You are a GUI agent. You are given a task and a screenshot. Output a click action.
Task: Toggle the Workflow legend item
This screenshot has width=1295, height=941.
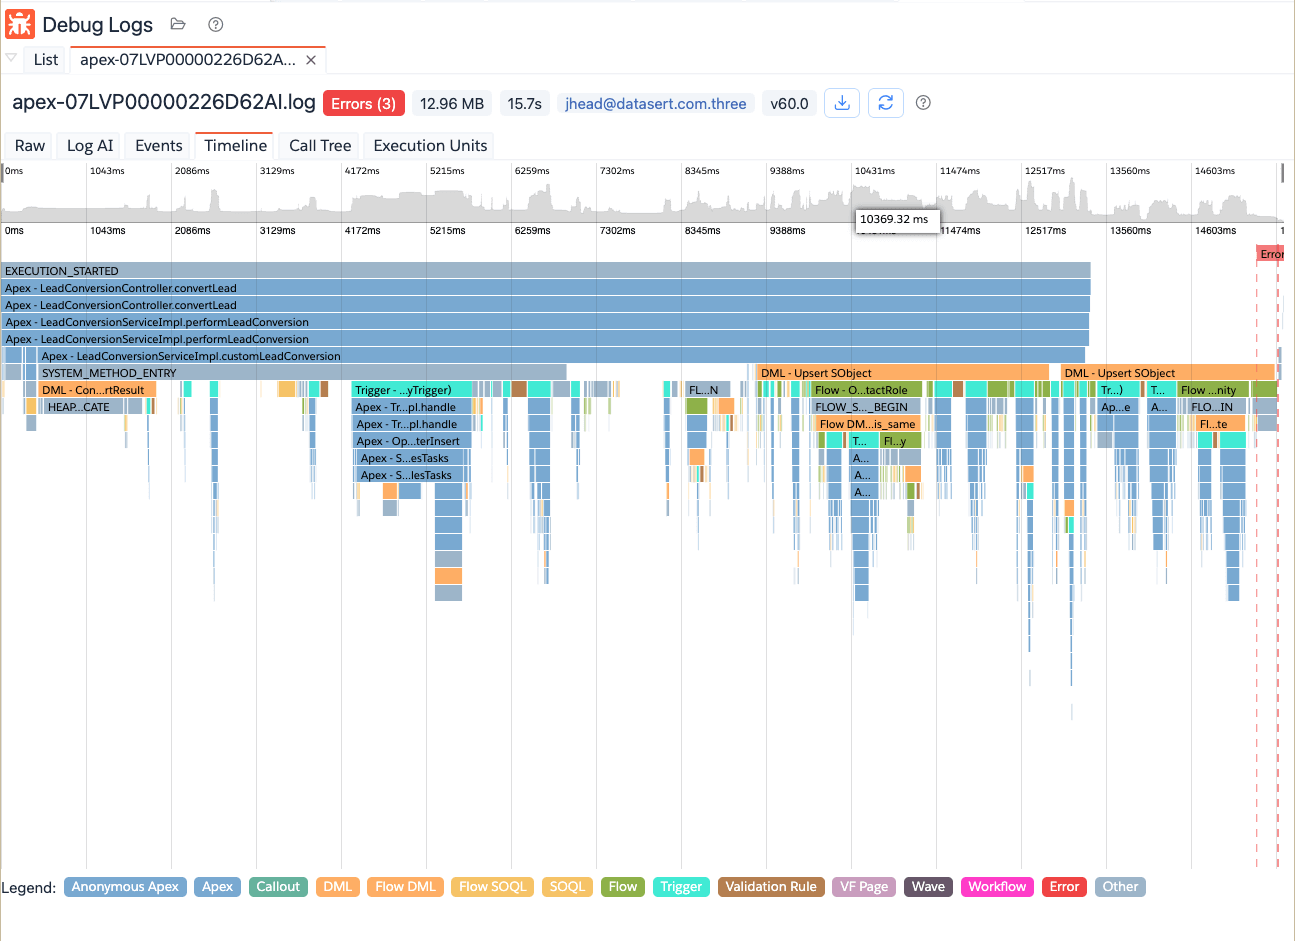(997, 887)
